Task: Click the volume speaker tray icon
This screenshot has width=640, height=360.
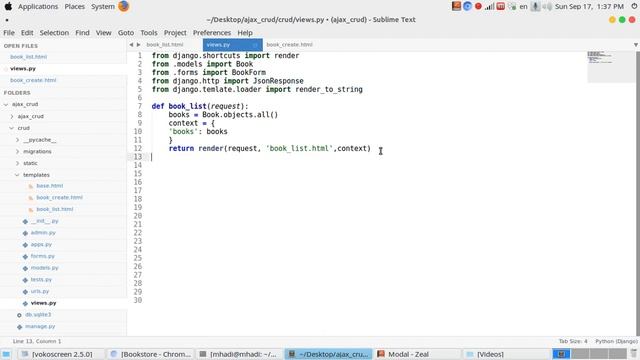Action: click(x=547, y=7)
